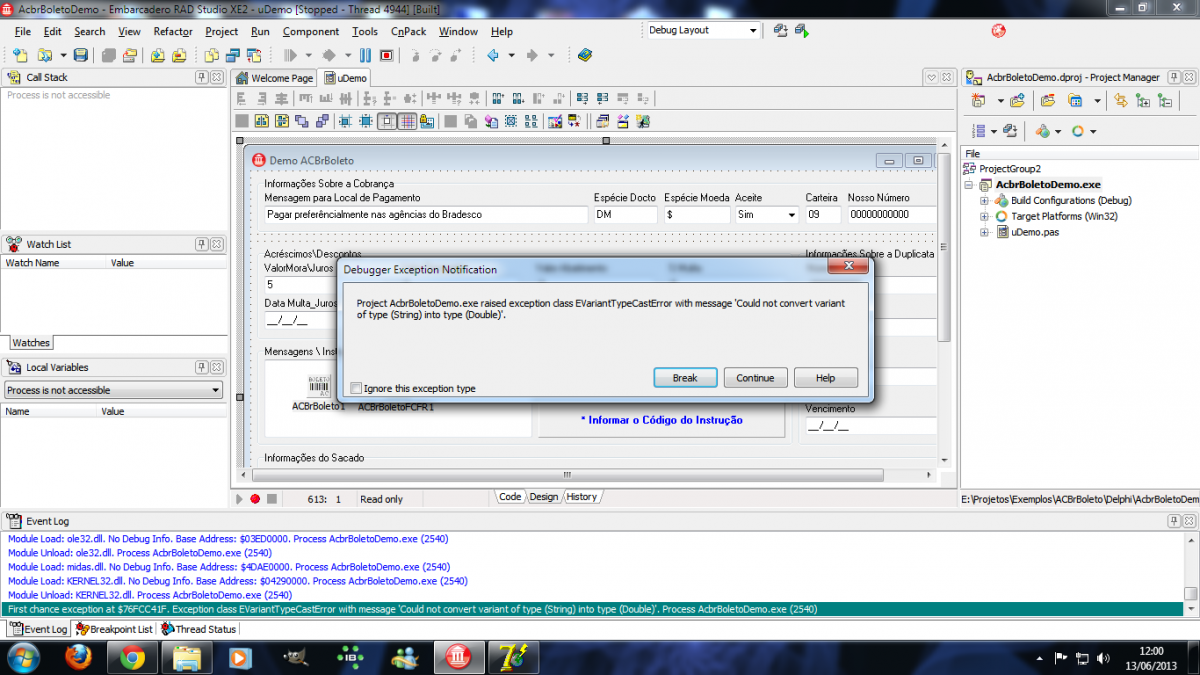
Task: Click the ACBrBoleto1 barcode component on form
Action: [x=318, y=385]
